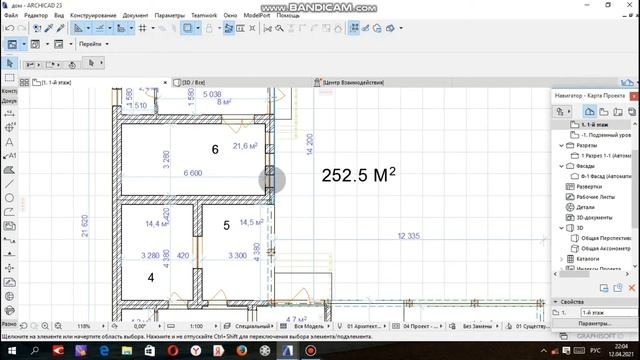Open Общая Перспектива view
The width and height of the screenshot is (640, 360).
click(x=601, y=238)
